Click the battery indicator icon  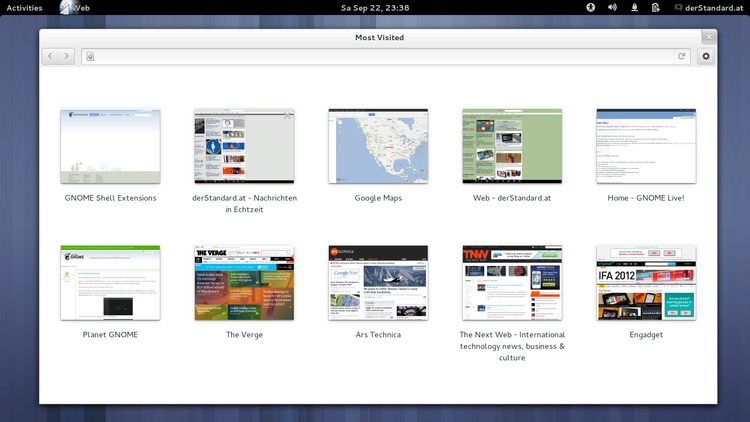656,7
